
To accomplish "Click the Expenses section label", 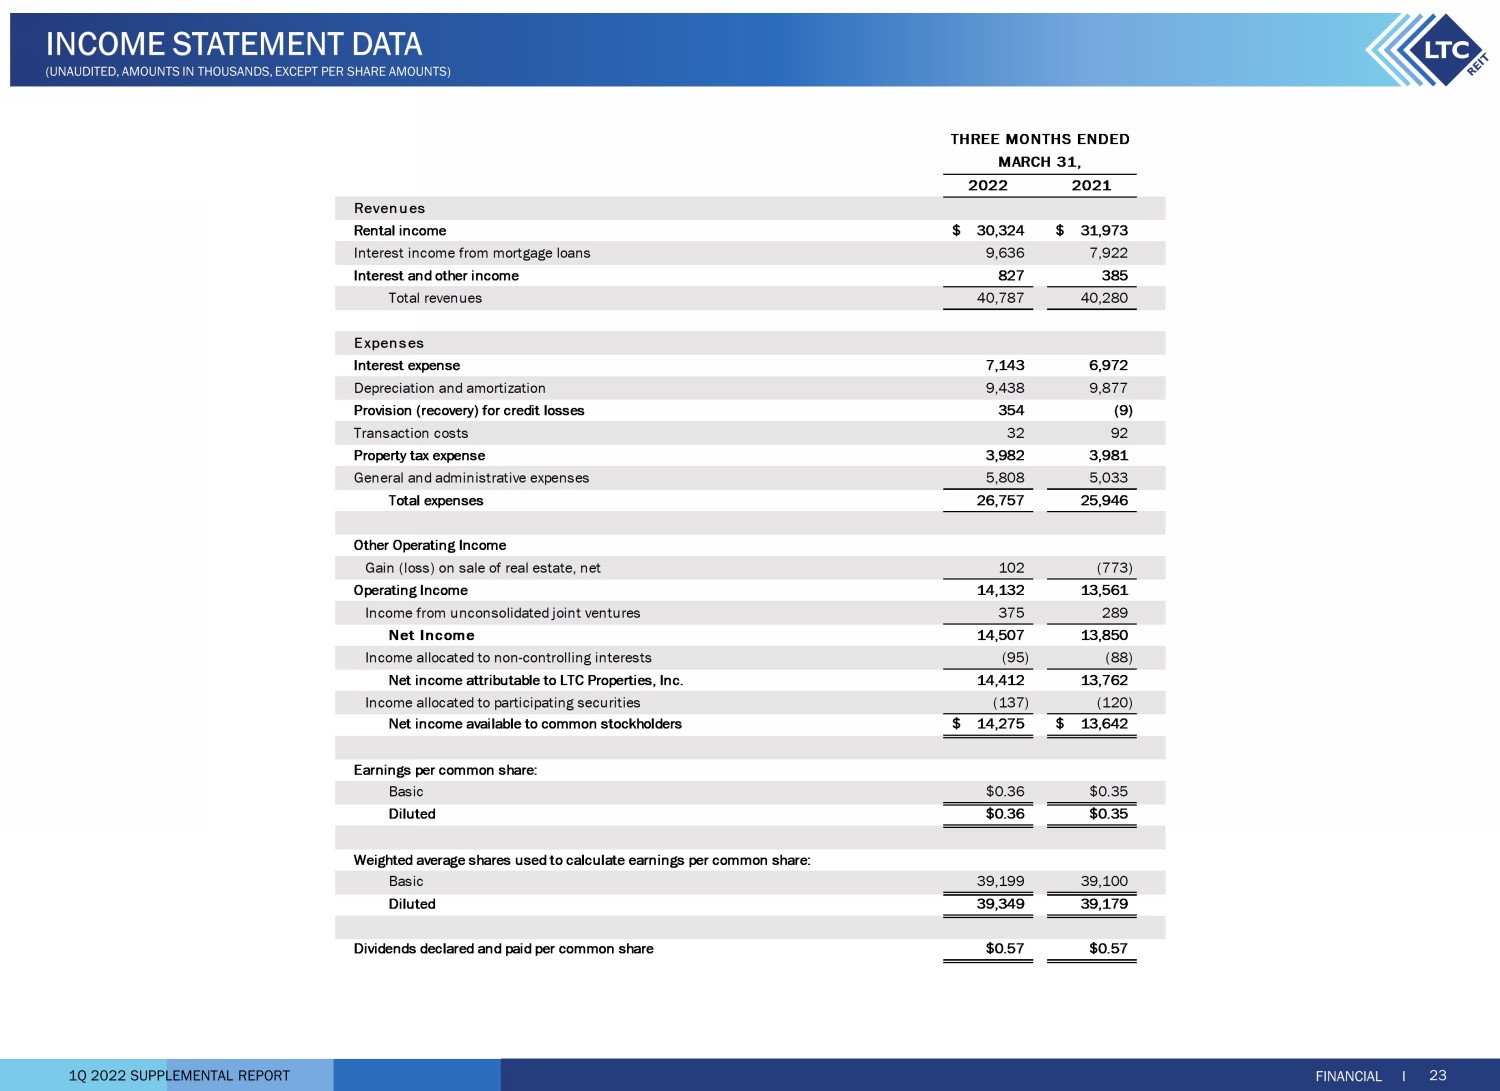I will point(389,343).
